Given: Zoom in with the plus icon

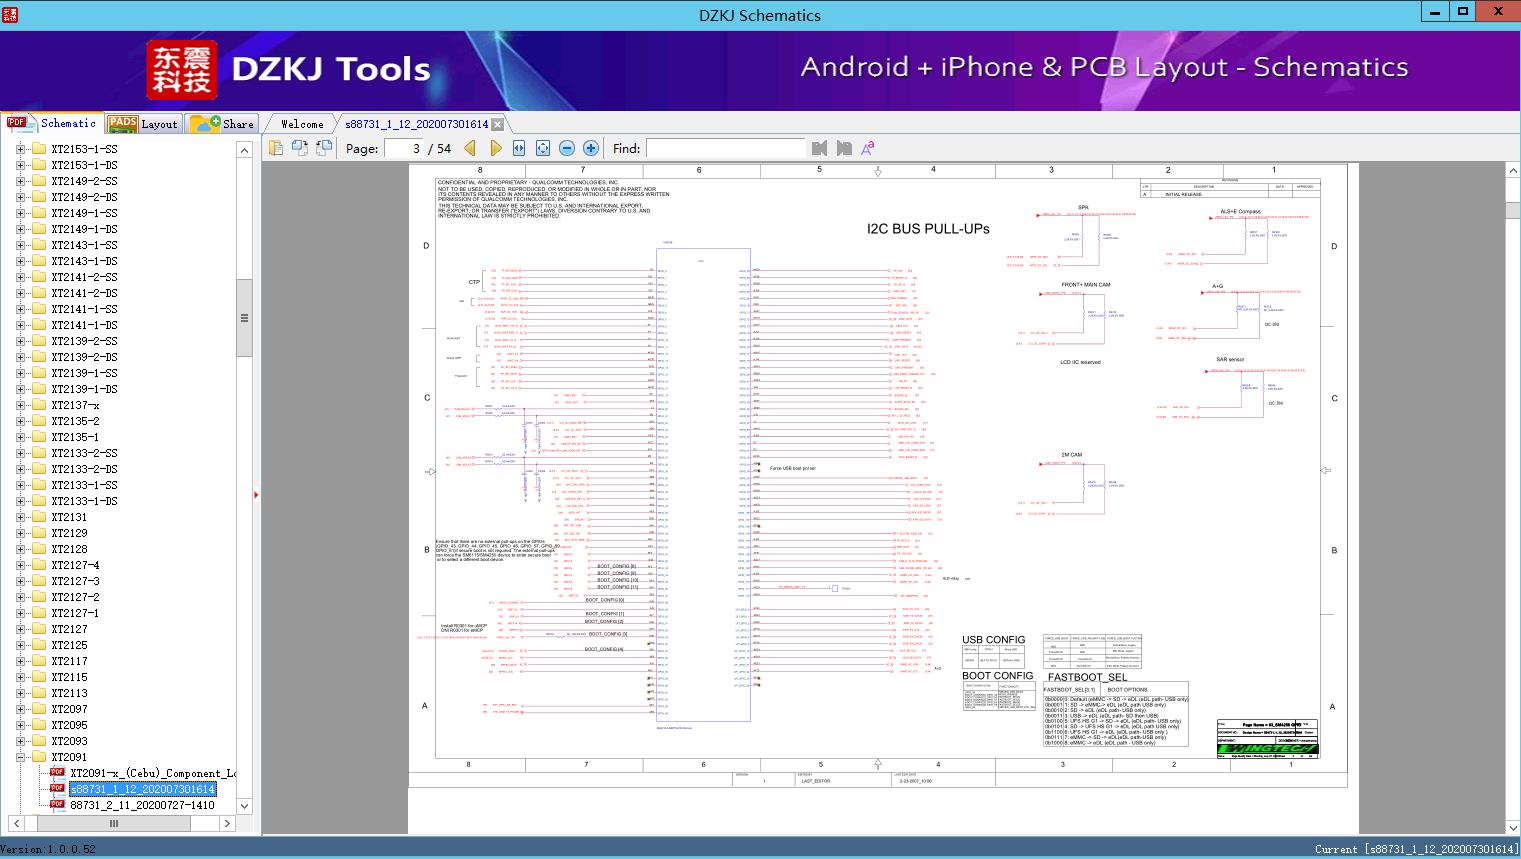Looking at the screenshot, I should 591,148.
